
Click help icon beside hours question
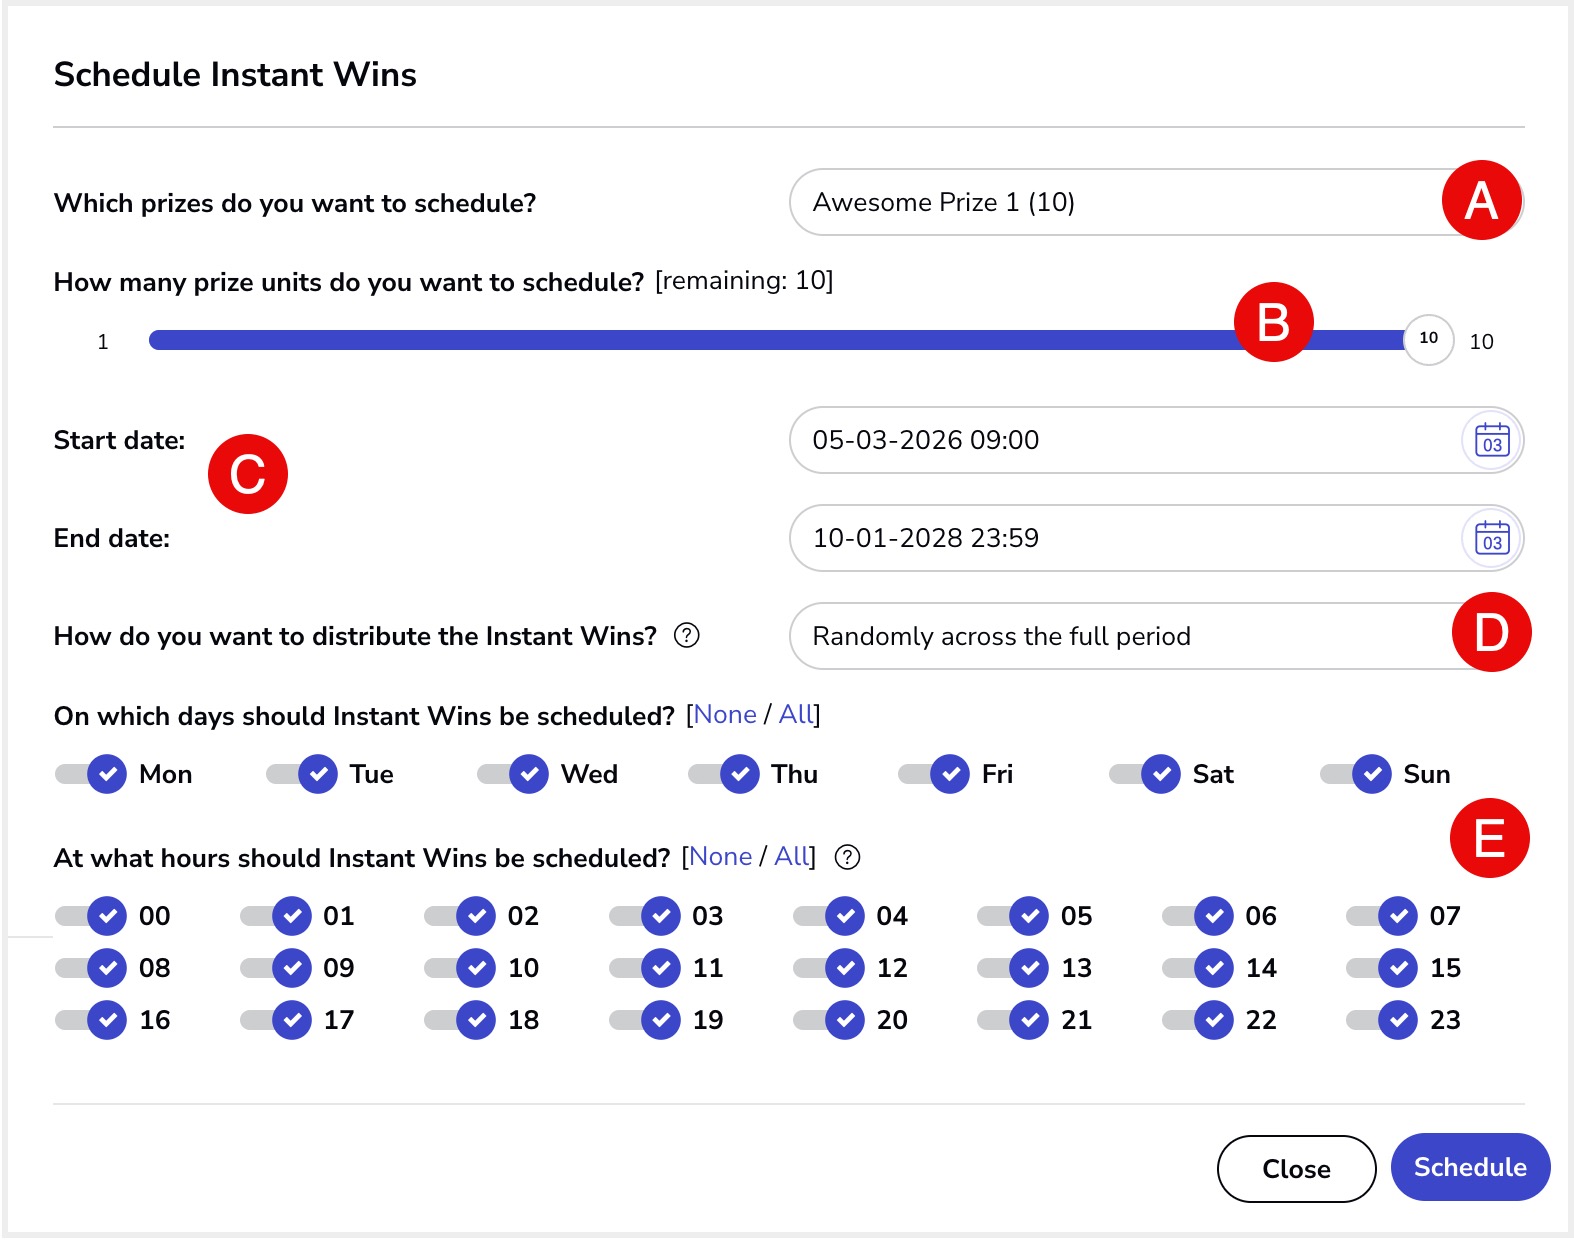847,857
